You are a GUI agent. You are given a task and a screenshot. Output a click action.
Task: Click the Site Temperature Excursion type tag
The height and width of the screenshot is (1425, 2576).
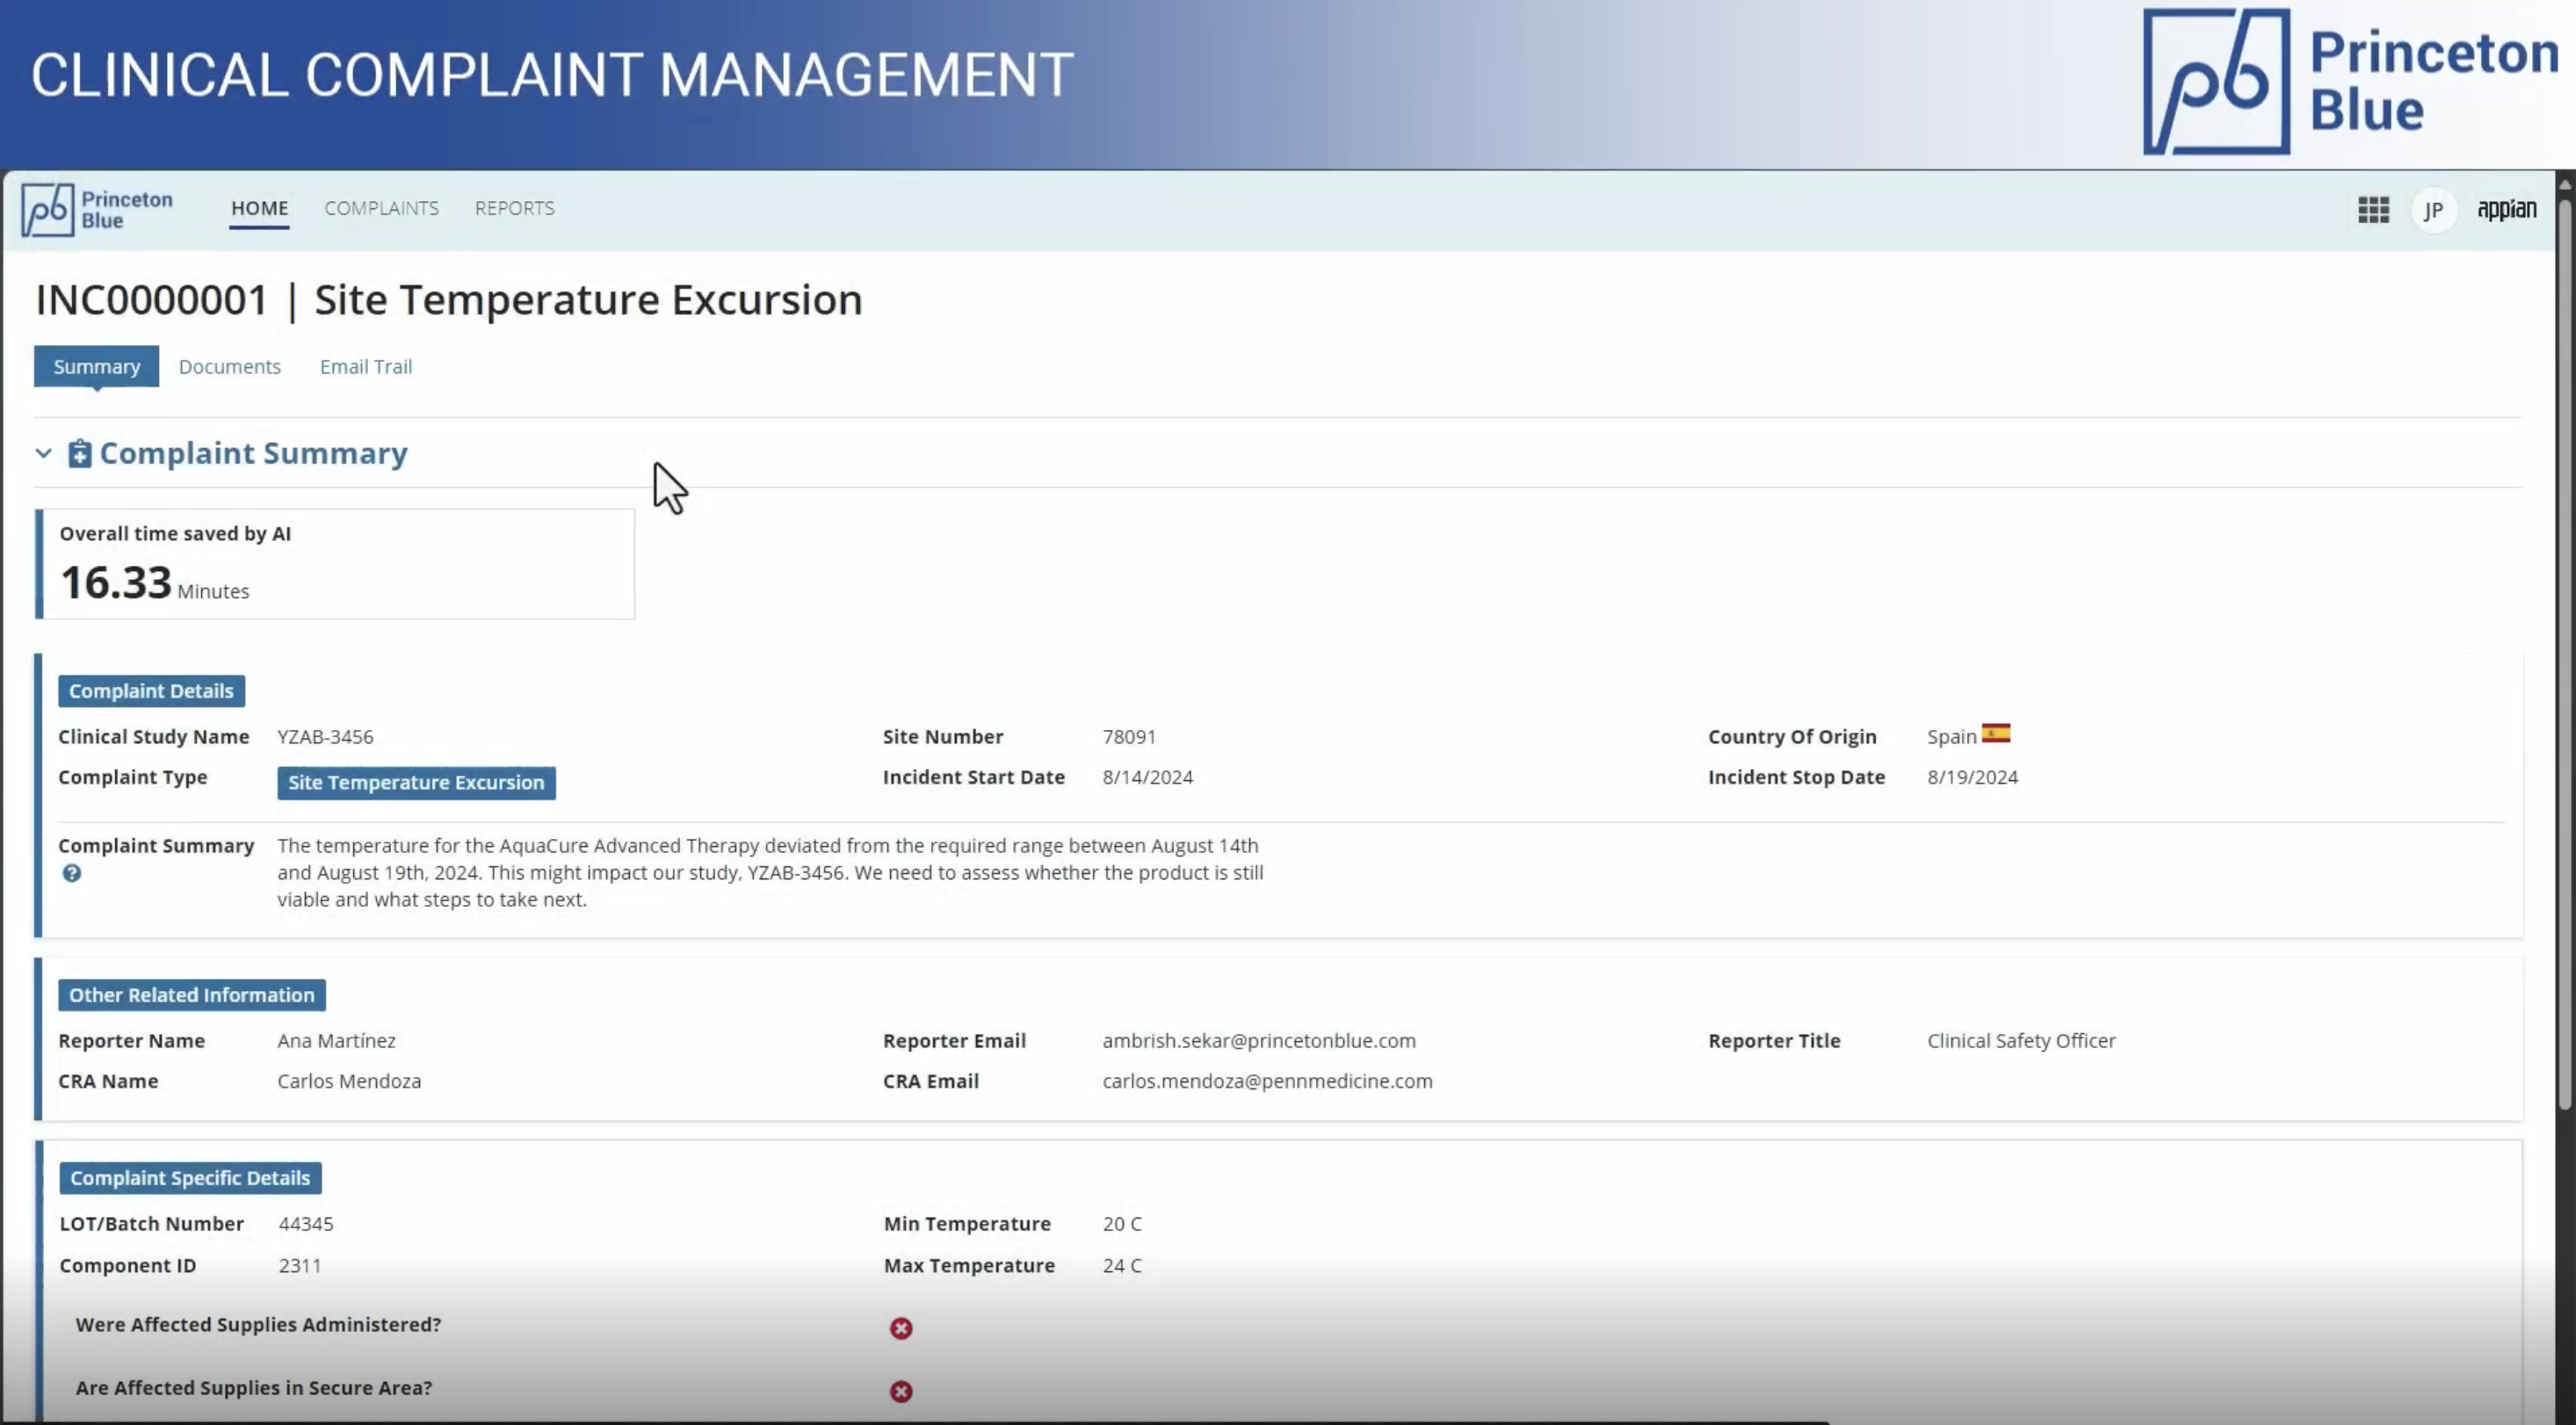[416, 783]
